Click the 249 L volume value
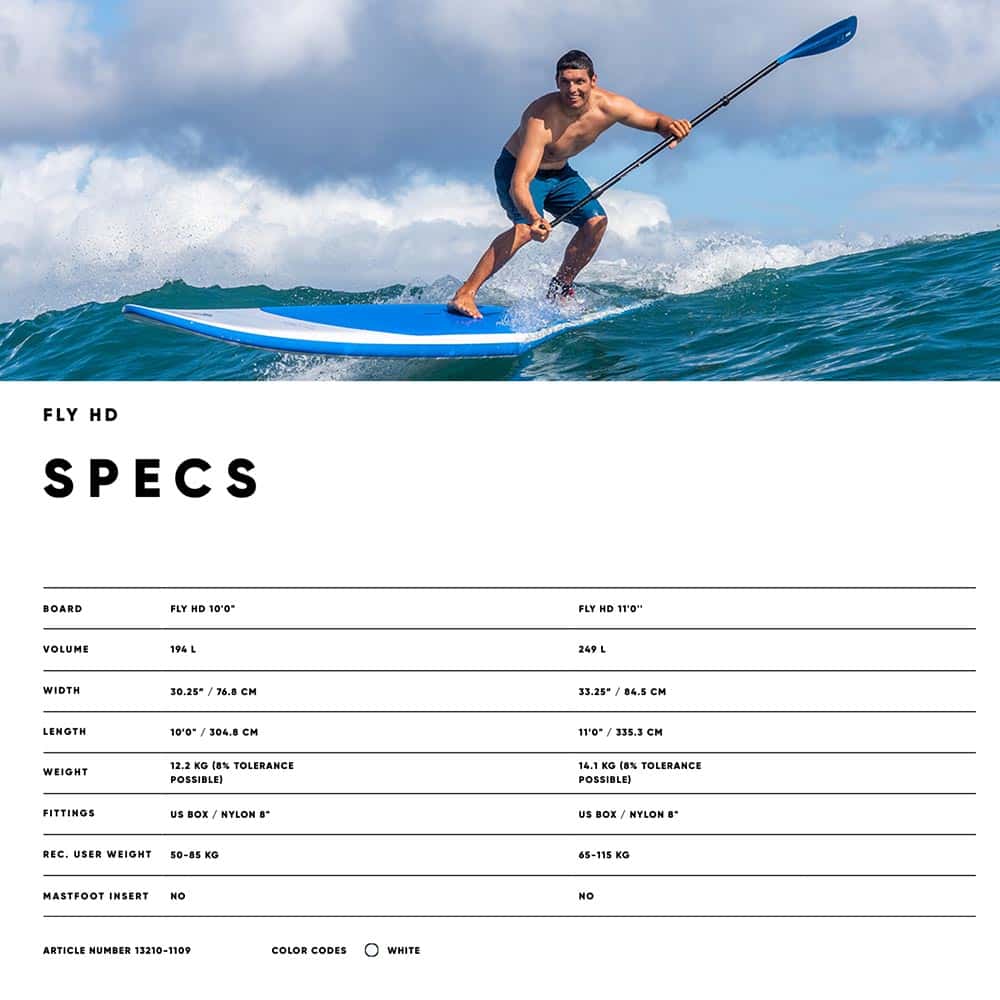Viewport: 1000px width, 1000px height. tap(592, 650)
